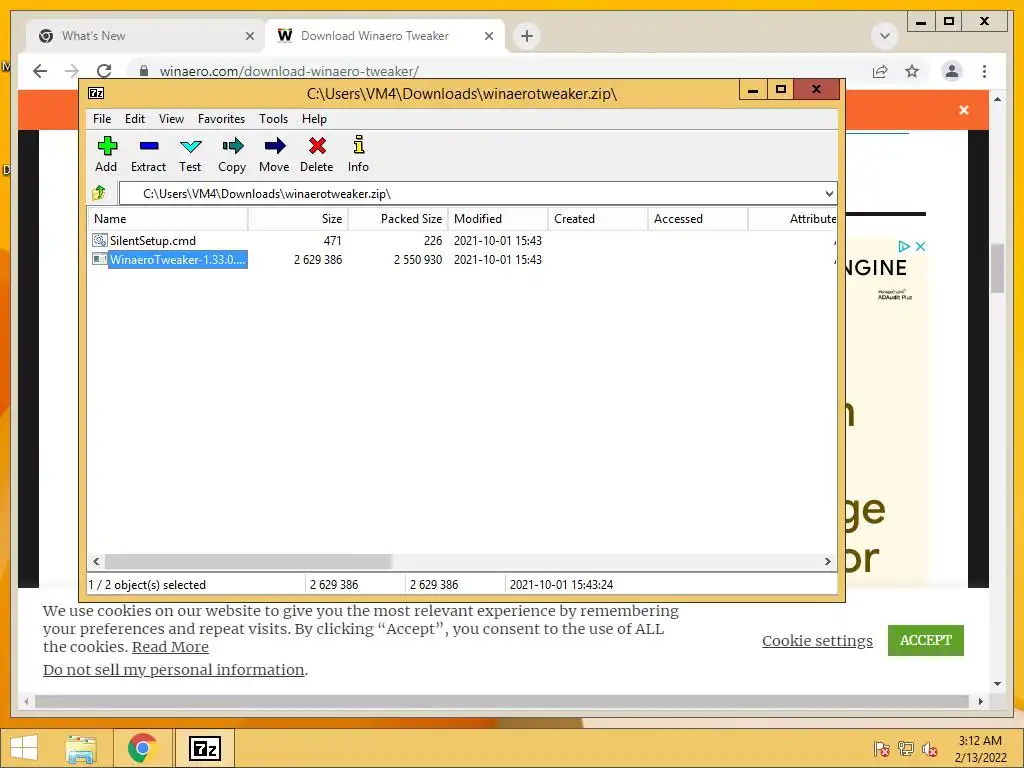Click the taskbar clock showing 3:12 AM

click(x=980, y=748)
